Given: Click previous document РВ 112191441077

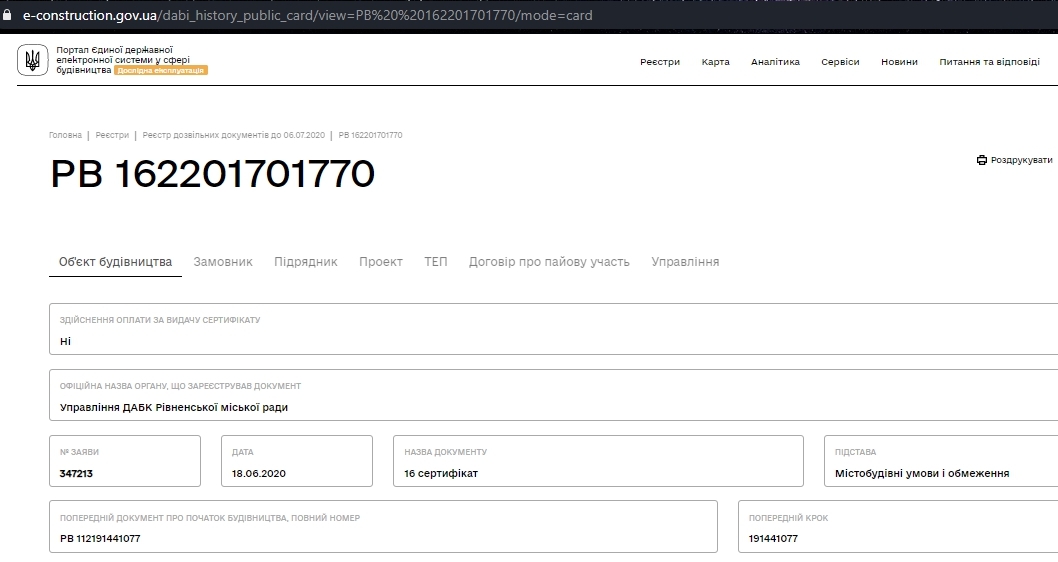Looking at the screenshot, I should click(100, 538).
